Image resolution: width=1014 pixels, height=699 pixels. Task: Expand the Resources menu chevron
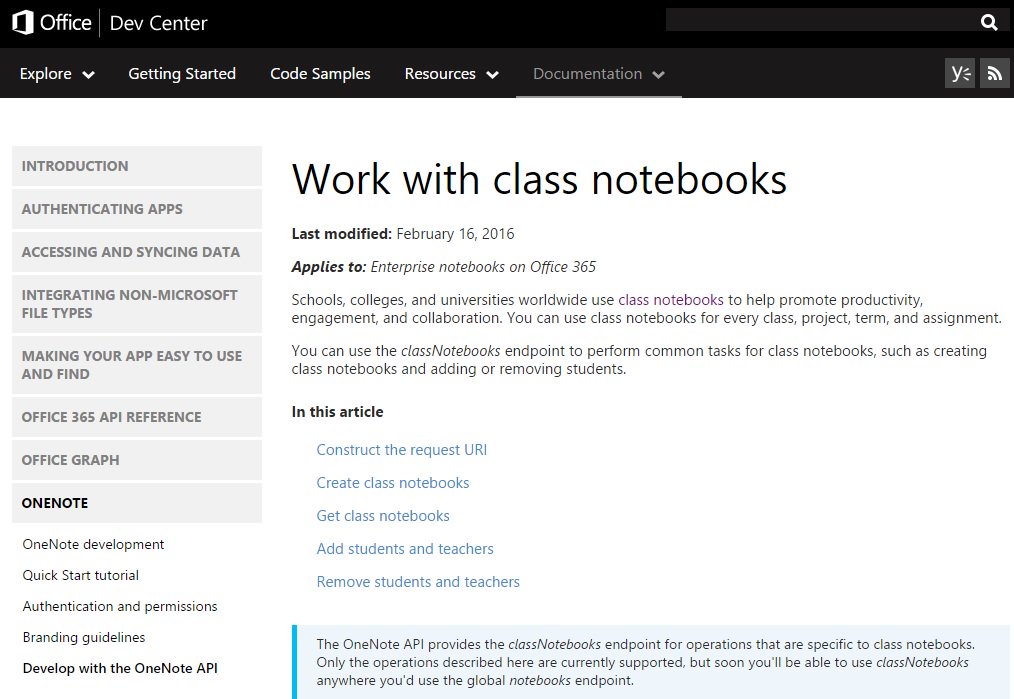(492, 75)
